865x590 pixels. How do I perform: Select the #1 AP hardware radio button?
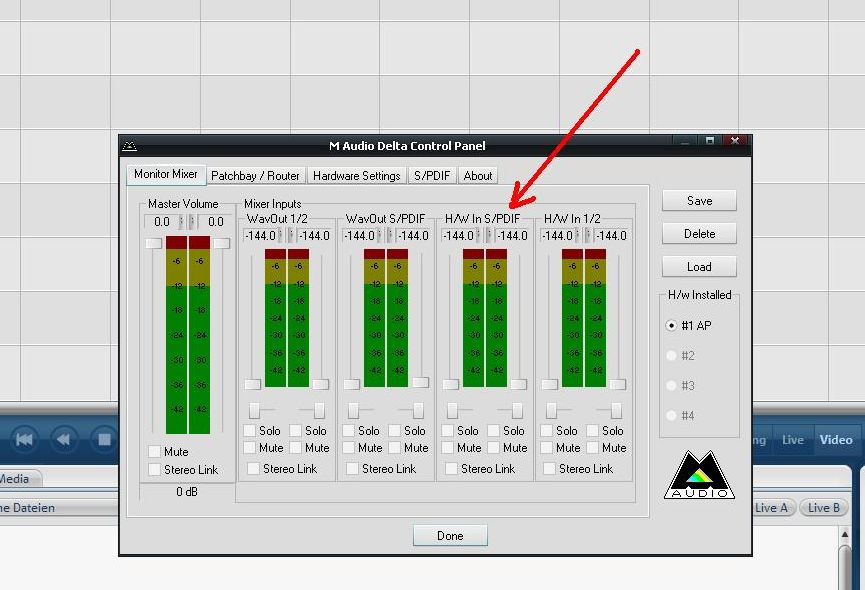pyautogui.click(x=671, y=325)
